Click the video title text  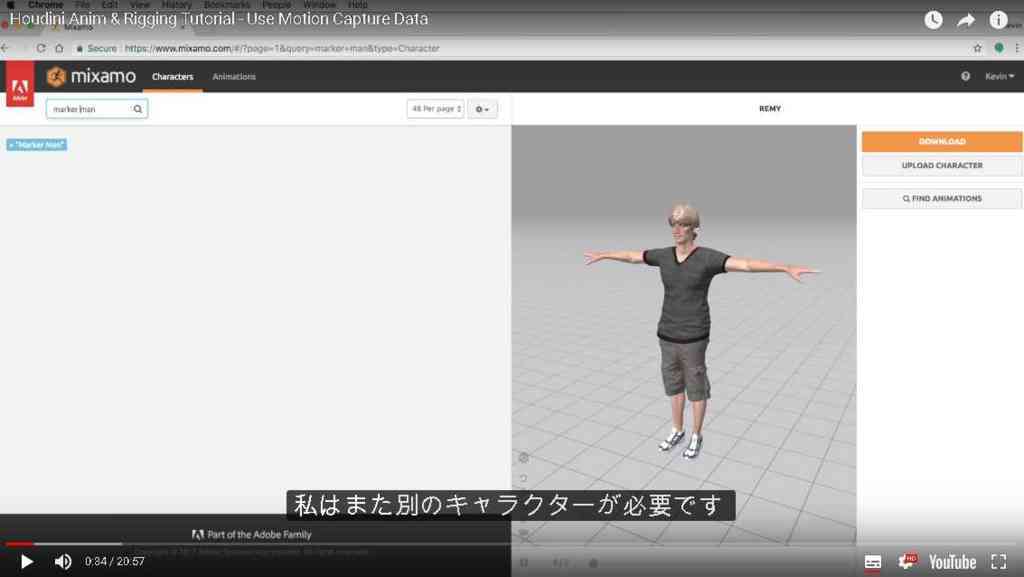click(x=219, y=19)
